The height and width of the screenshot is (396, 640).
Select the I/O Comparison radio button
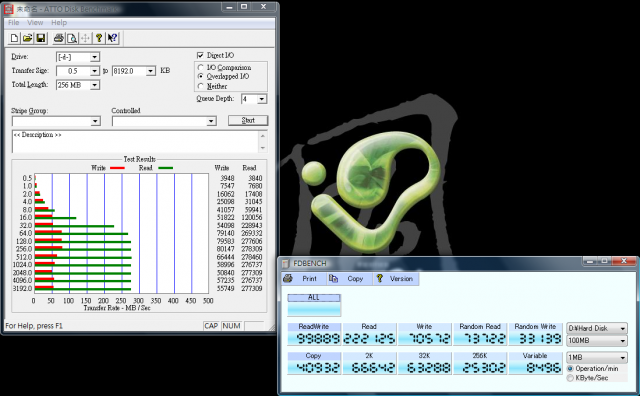pyautogui.click(x=200, y=67)
